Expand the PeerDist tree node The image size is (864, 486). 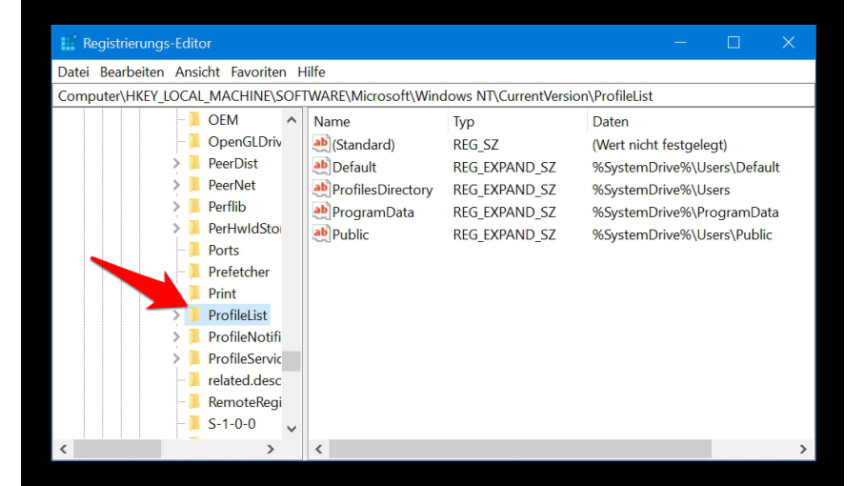coord(176,163)
